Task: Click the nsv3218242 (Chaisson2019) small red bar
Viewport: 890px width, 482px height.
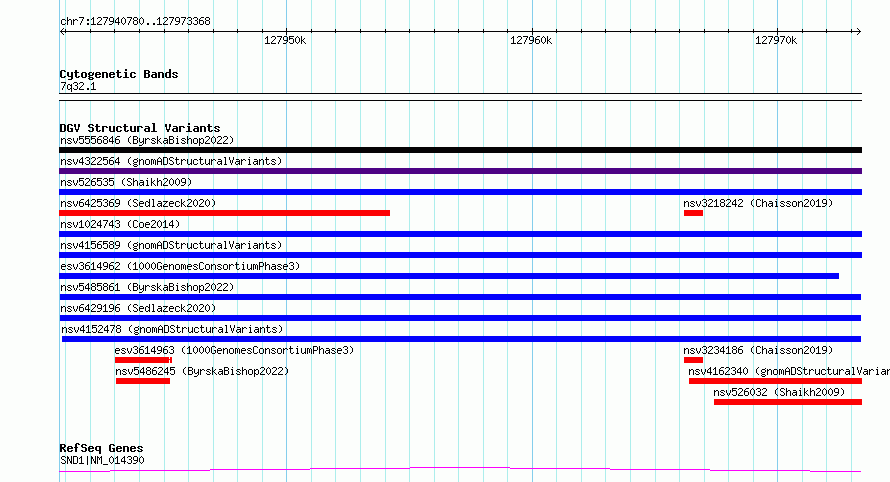Action: [x=693, y=213]
